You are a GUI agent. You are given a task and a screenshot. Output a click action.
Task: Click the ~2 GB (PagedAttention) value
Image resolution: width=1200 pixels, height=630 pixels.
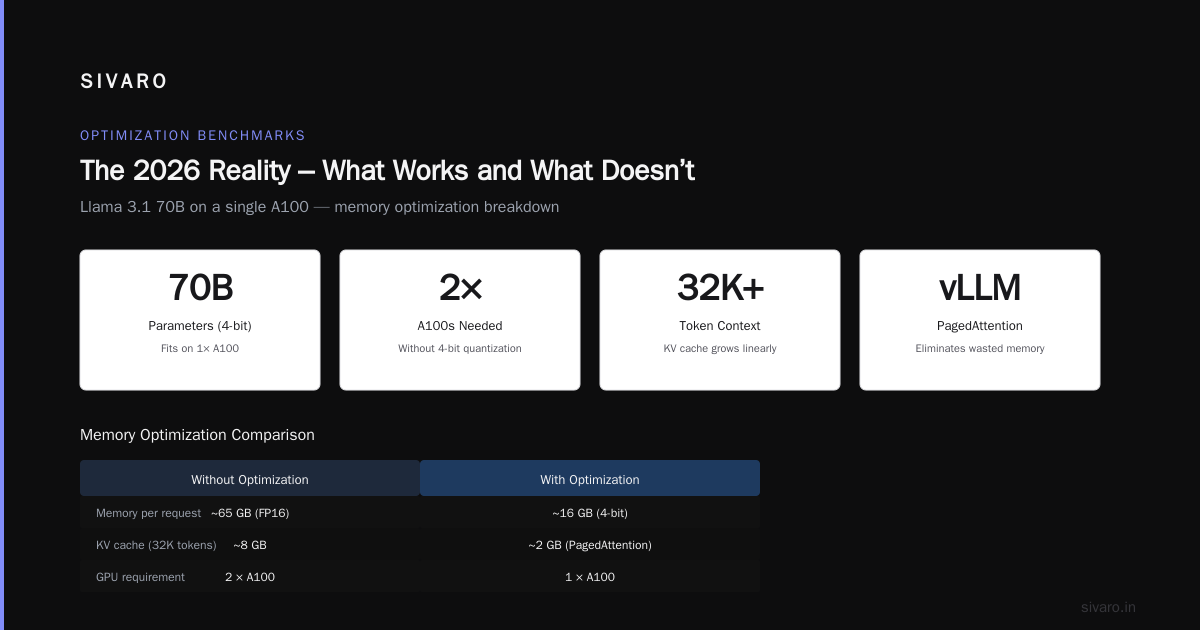[590, 545]
